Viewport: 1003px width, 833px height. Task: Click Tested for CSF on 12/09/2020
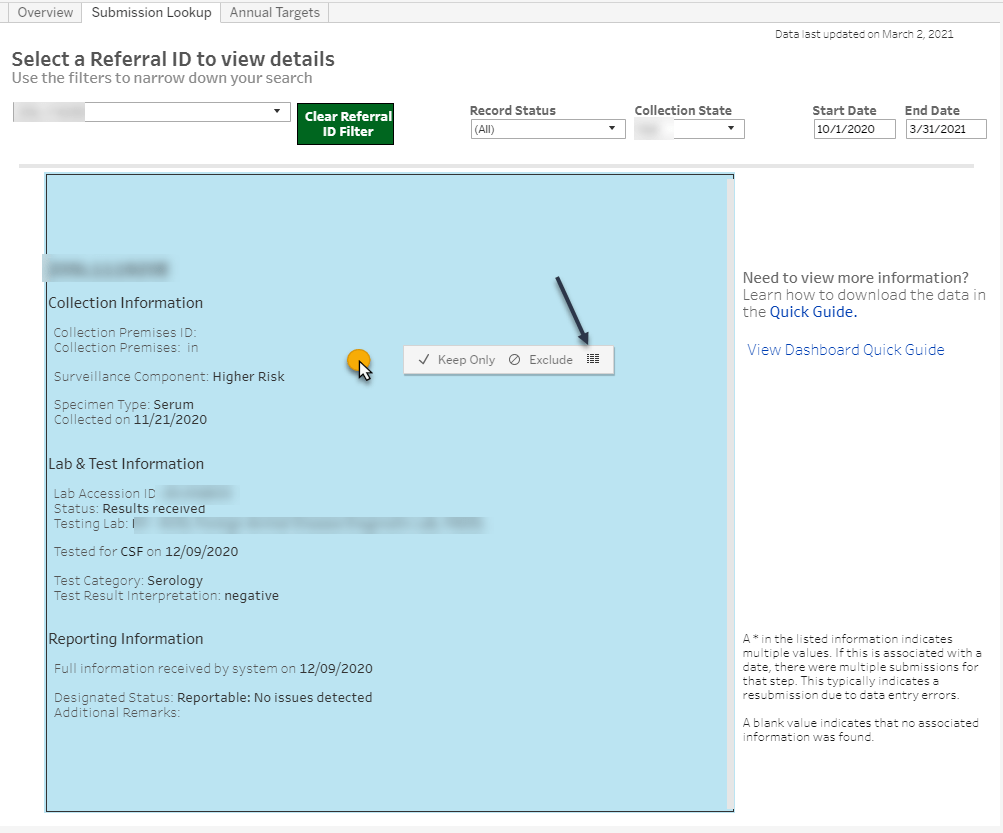(x=146, y=551)
